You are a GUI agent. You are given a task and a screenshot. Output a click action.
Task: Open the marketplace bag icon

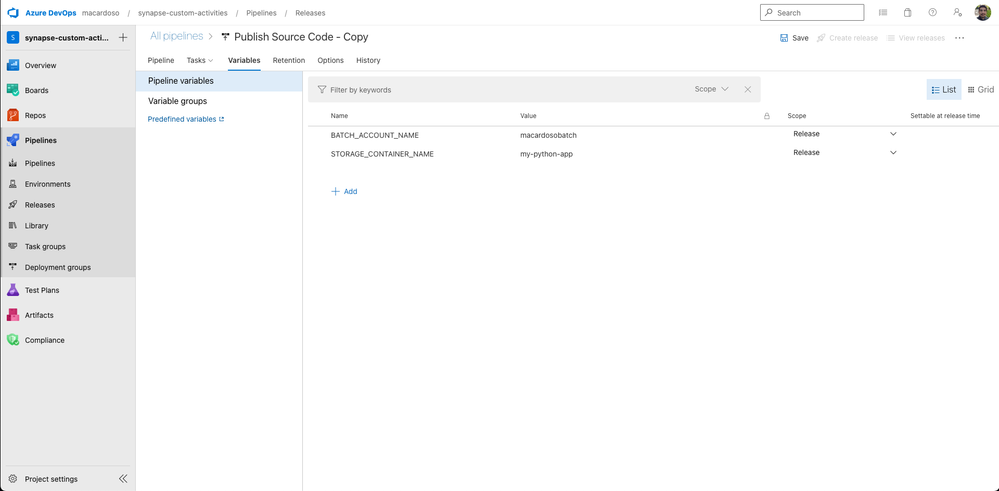pyautogui.click(x=908, y=12)
